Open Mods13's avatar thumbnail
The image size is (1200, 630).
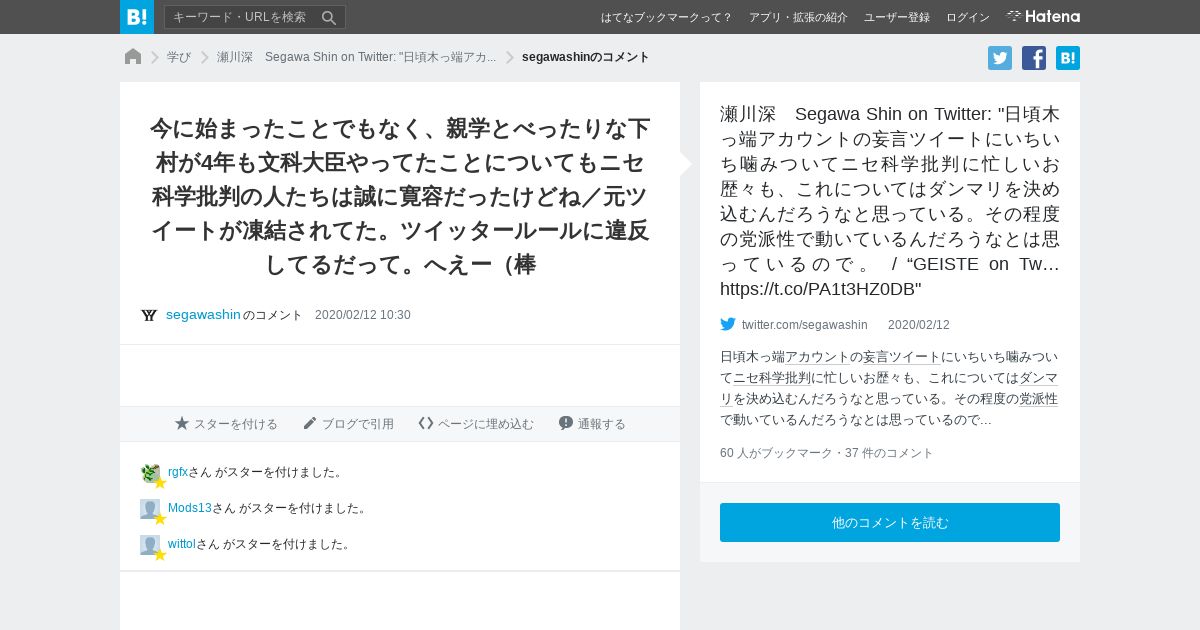(x=150, y=509)
